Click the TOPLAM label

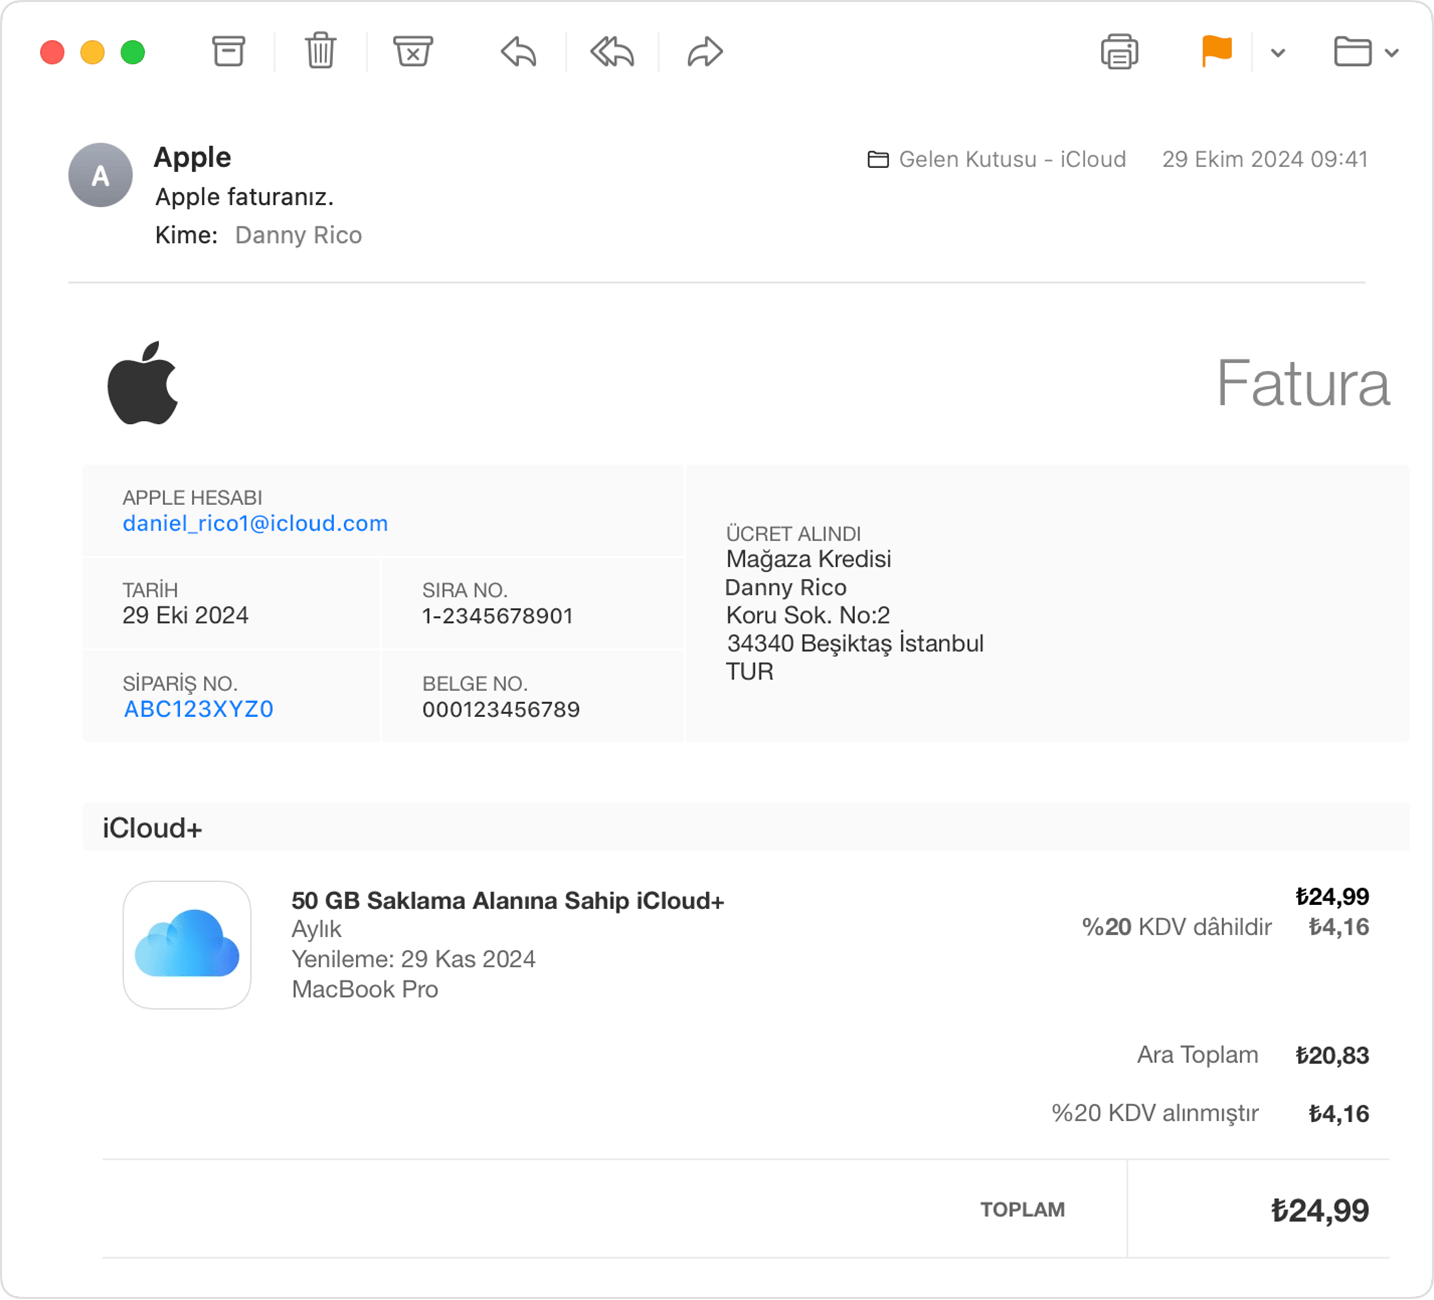tap(1022, 1209)
